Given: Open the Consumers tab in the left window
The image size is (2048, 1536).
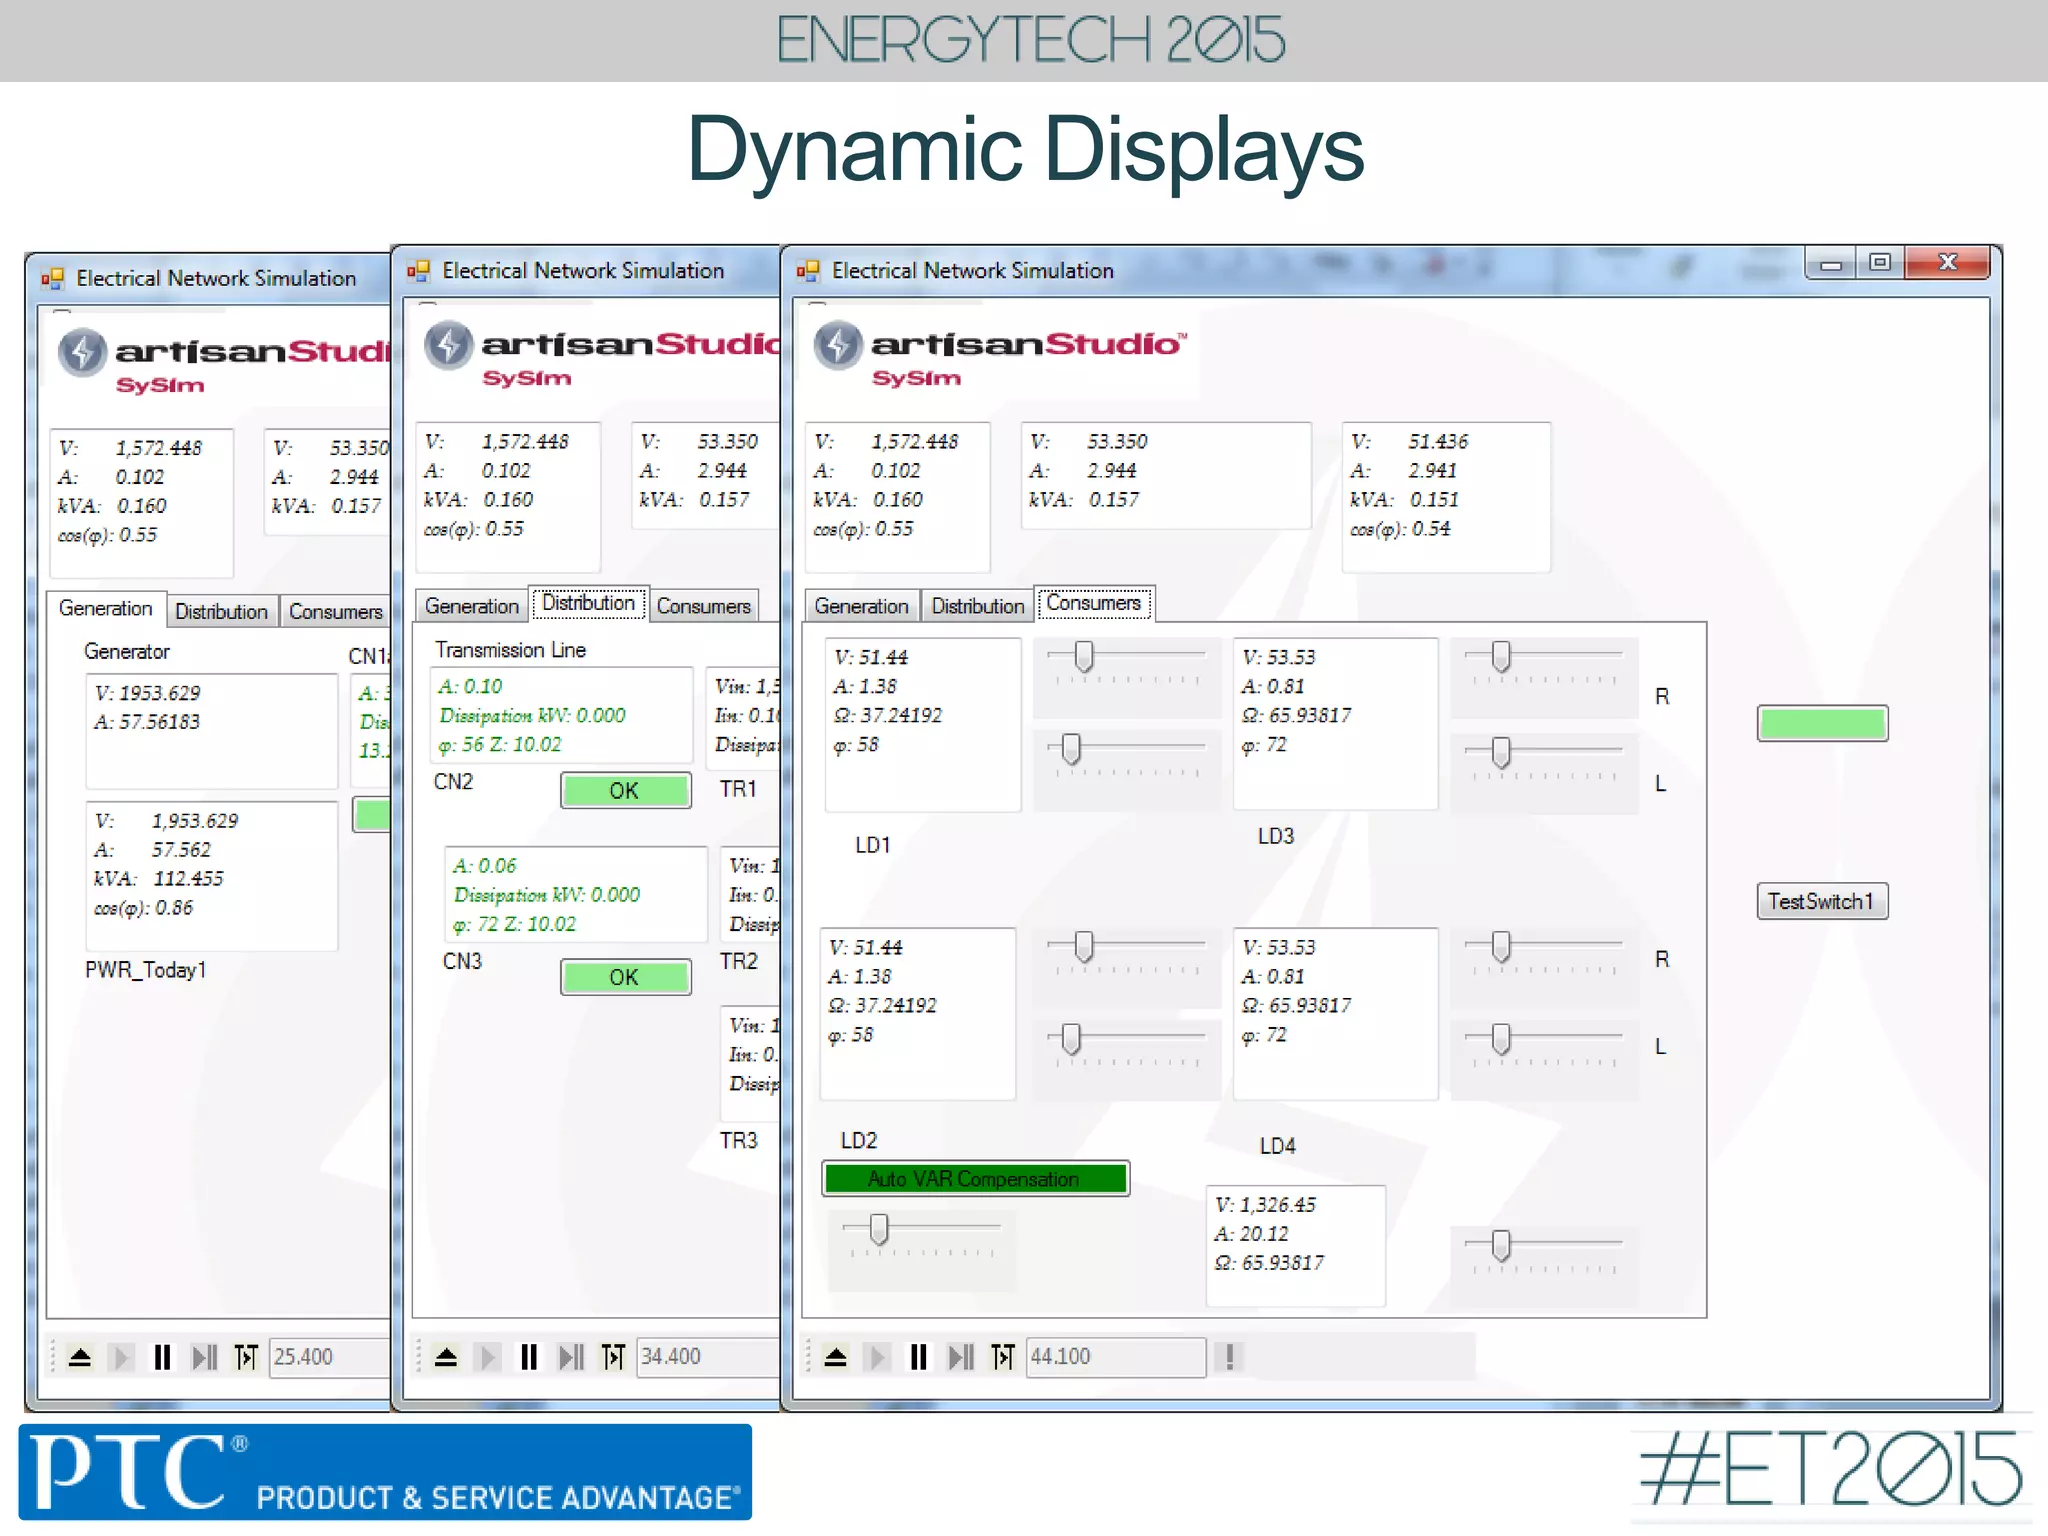Looking at the screenshot, I should coord(335,611).
